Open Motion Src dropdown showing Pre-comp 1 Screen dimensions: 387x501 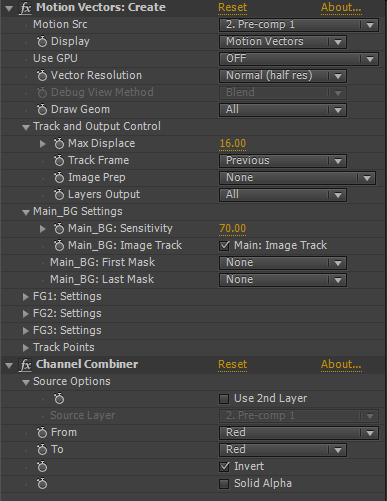[x=299, y=25]
